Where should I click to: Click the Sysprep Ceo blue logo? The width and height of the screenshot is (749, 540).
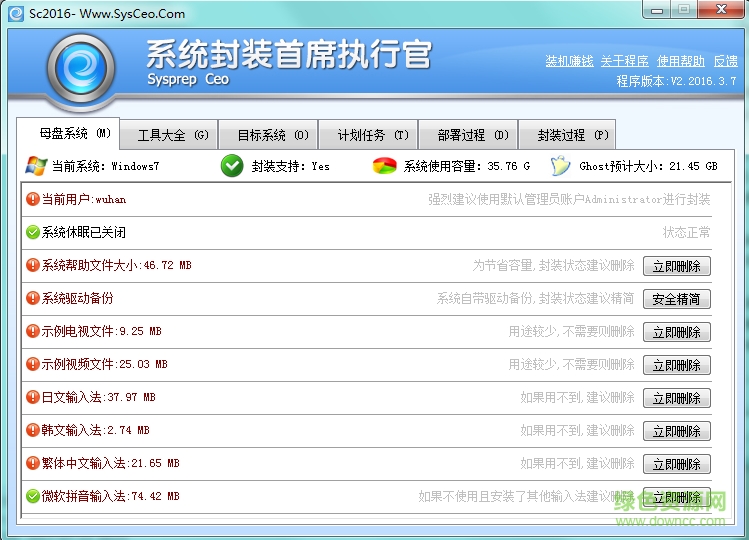point(73,70)
